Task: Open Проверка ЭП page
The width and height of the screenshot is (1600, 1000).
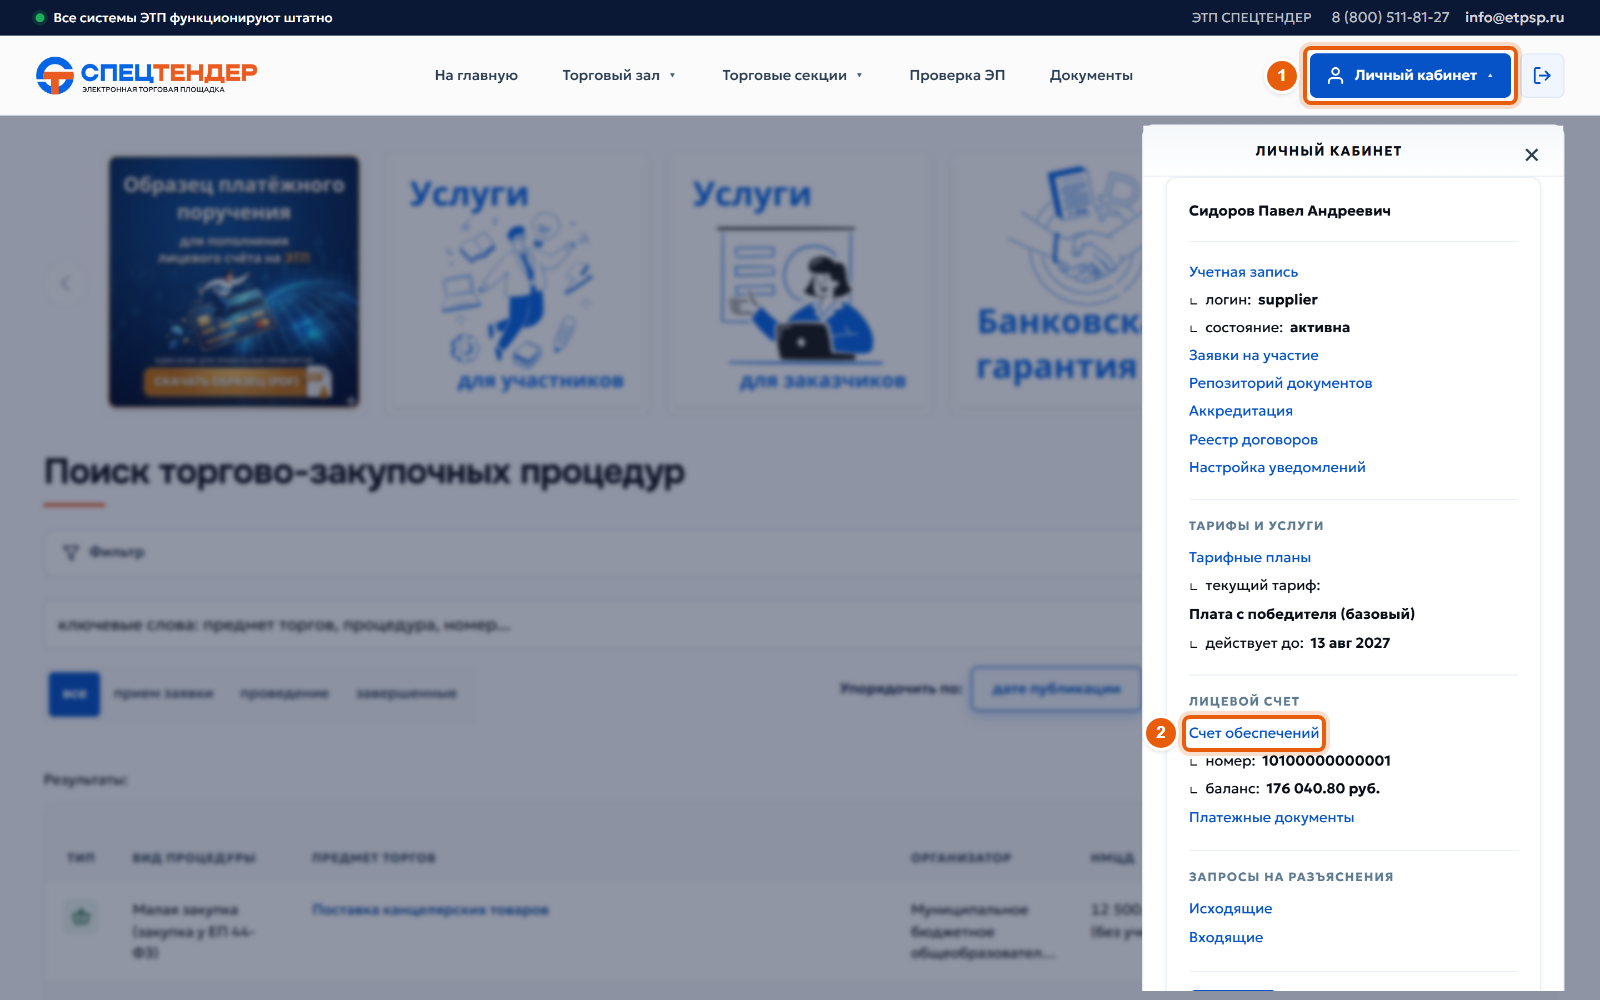Action: click(957, 75)
